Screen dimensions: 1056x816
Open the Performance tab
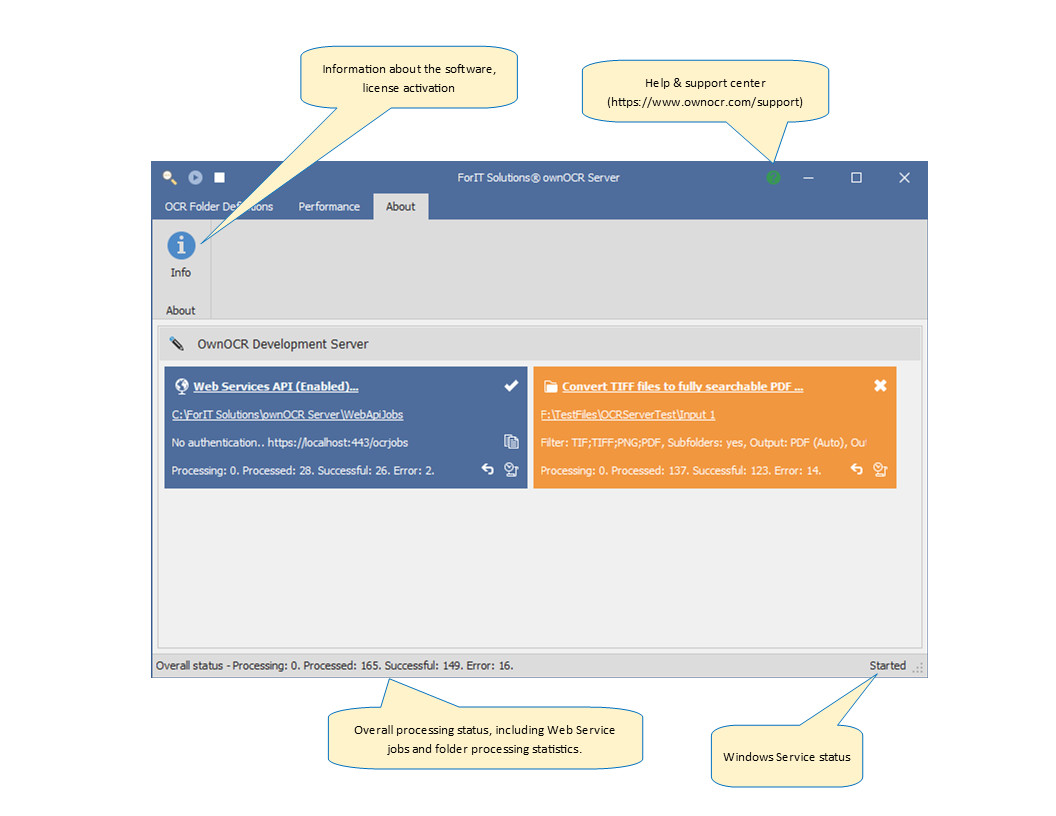tap(329, 206)
